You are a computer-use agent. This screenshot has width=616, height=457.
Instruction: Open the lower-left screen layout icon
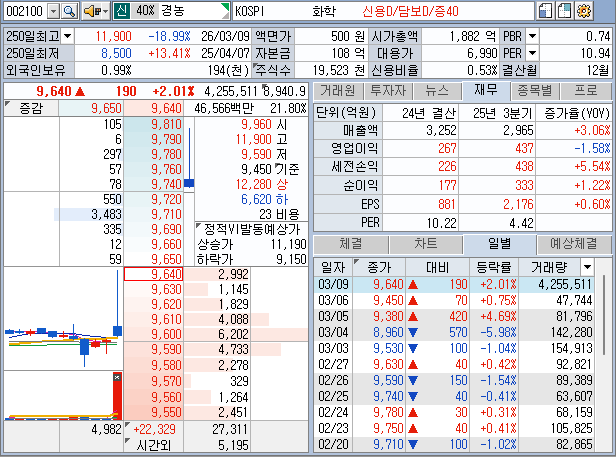(545, 11)
